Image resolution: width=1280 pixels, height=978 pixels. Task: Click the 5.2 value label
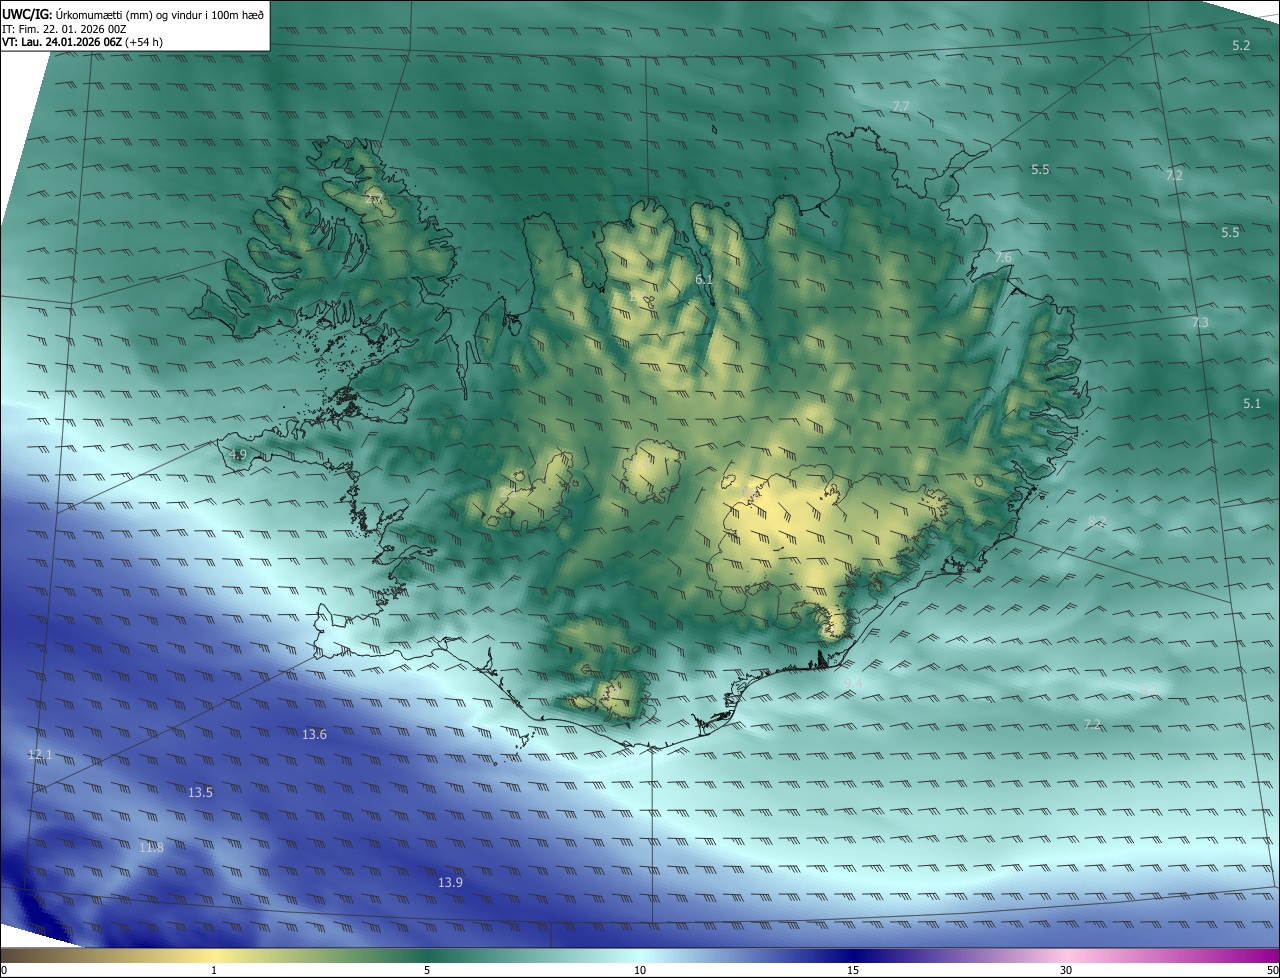pos(1241,46)
